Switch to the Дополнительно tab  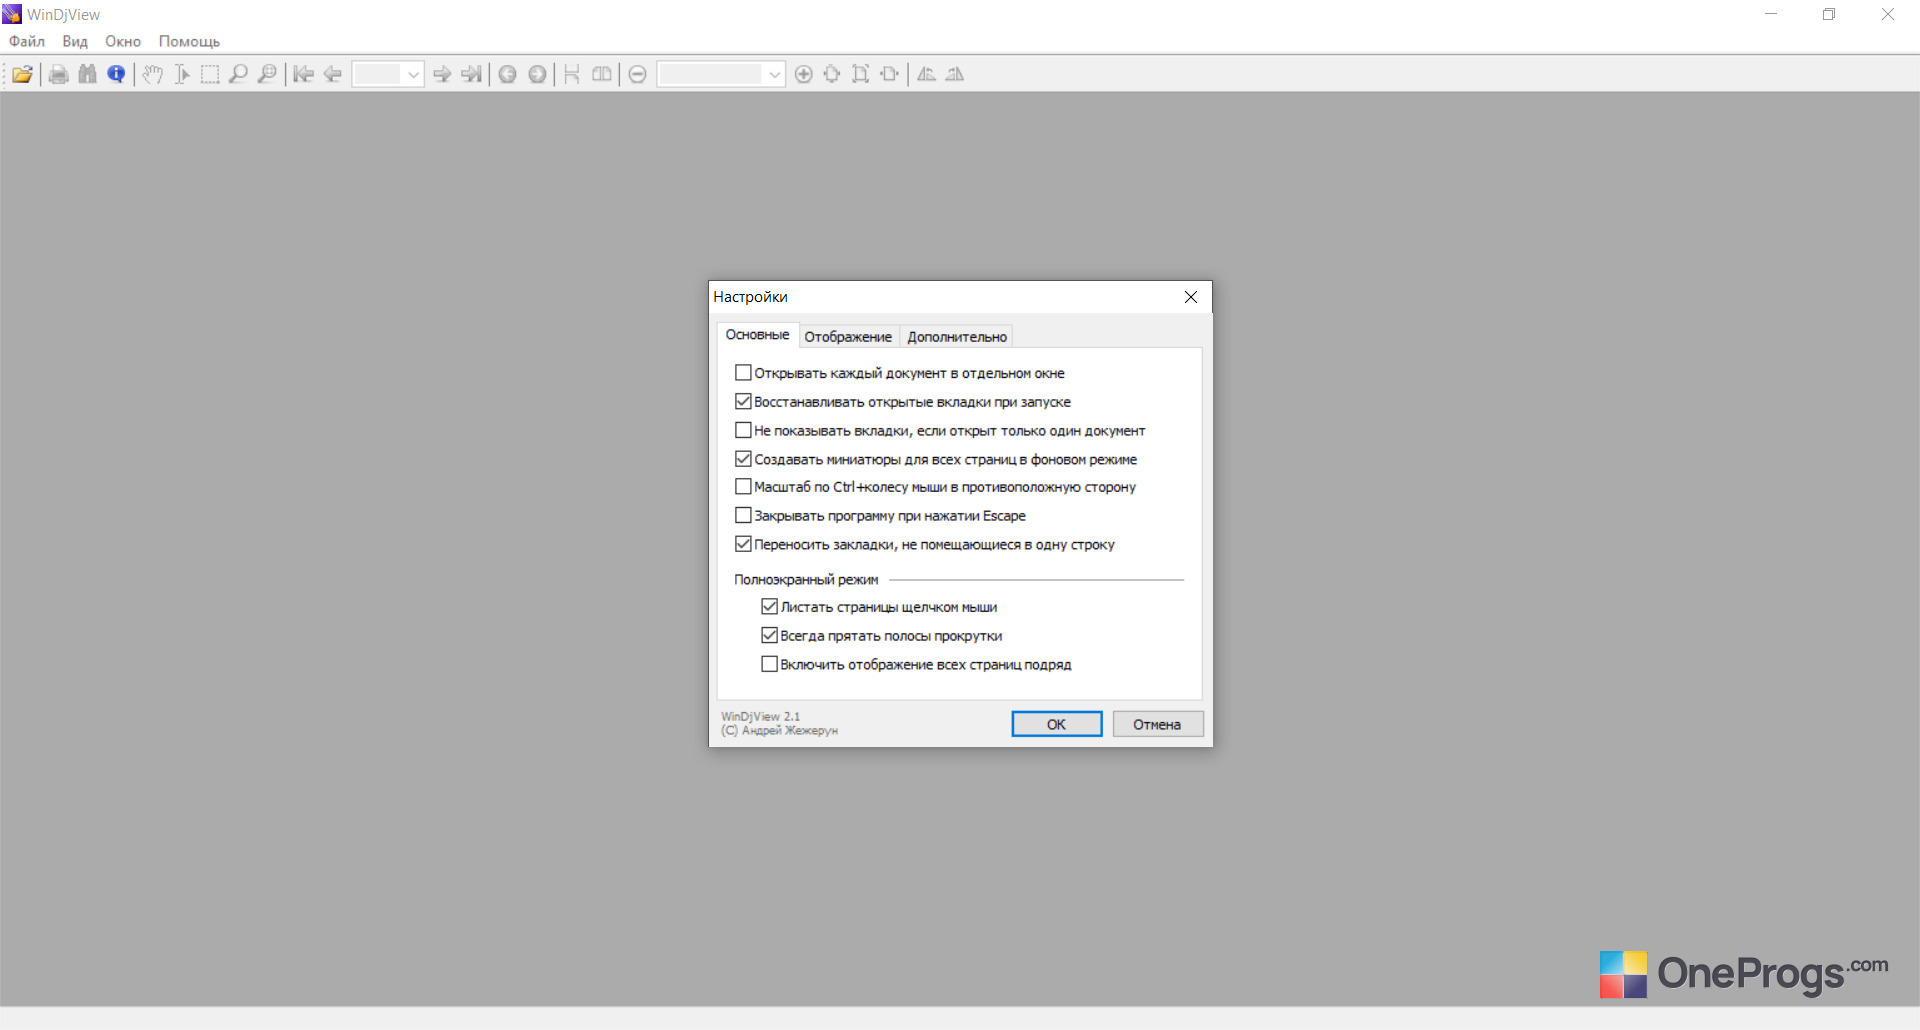point(957,337)
